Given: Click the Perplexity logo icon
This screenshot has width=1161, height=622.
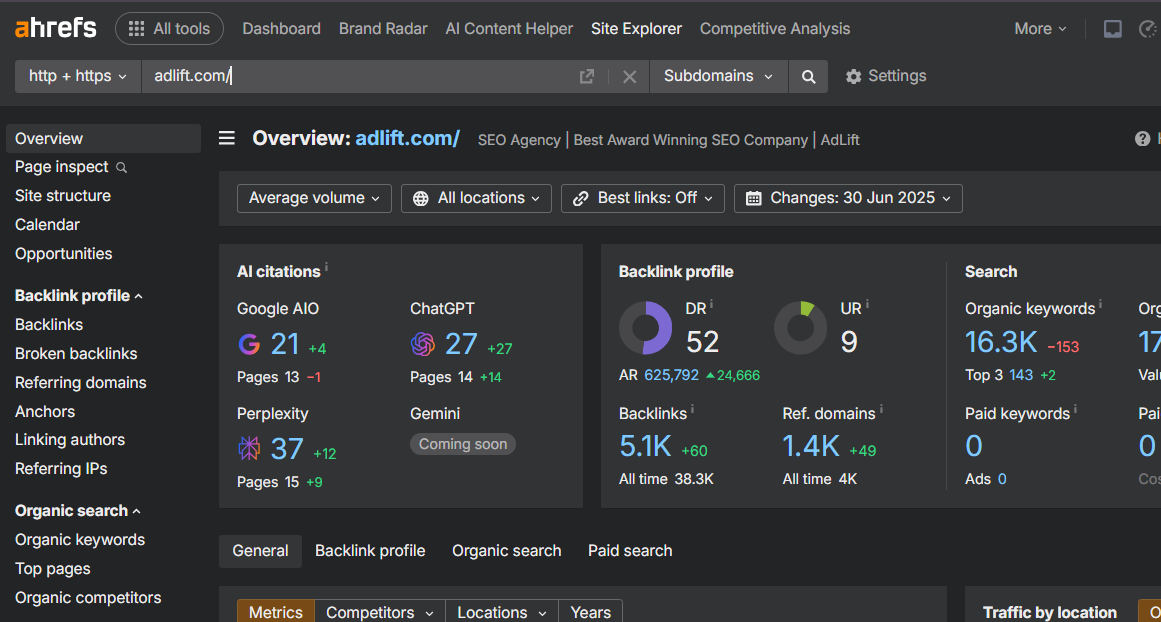Looking at the screenshot, I should tap(249, 449).
